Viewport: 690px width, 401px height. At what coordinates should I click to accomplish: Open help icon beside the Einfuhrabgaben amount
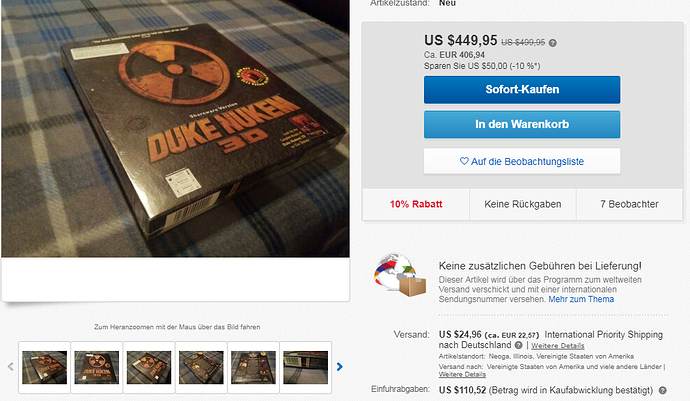[662, 390]
